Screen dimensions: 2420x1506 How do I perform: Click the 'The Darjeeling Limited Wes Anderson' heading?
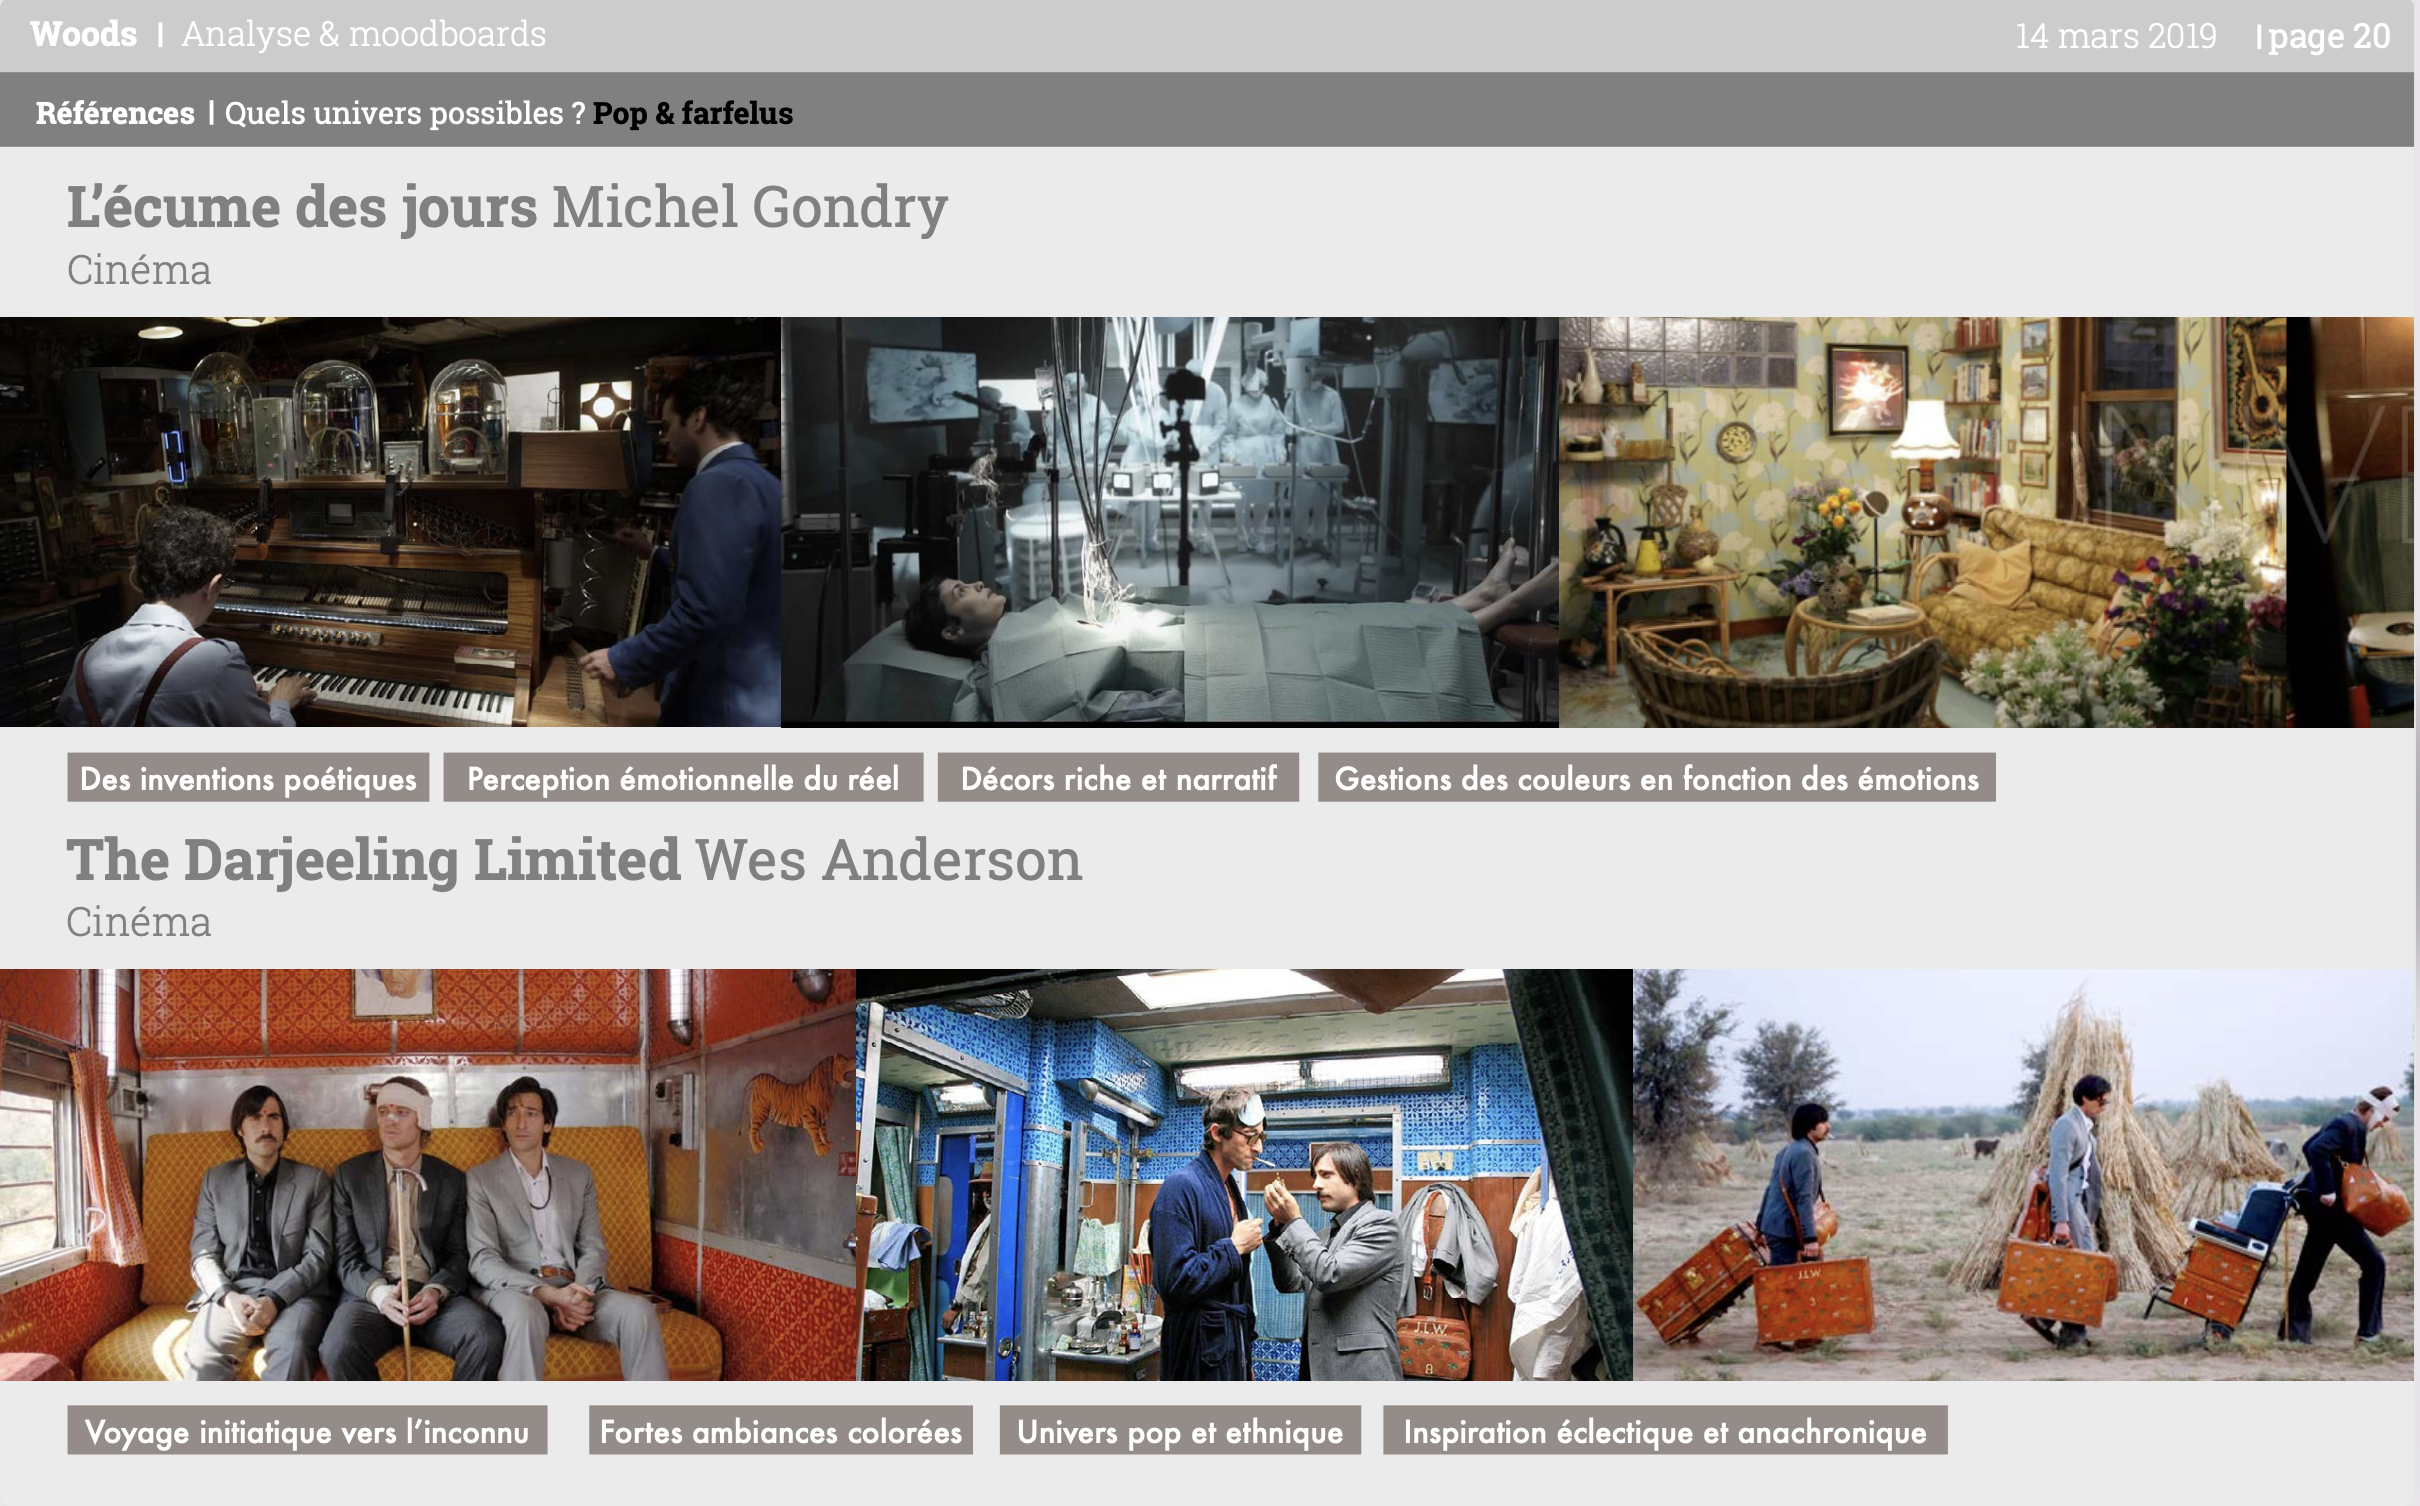(x=574, y=860)
